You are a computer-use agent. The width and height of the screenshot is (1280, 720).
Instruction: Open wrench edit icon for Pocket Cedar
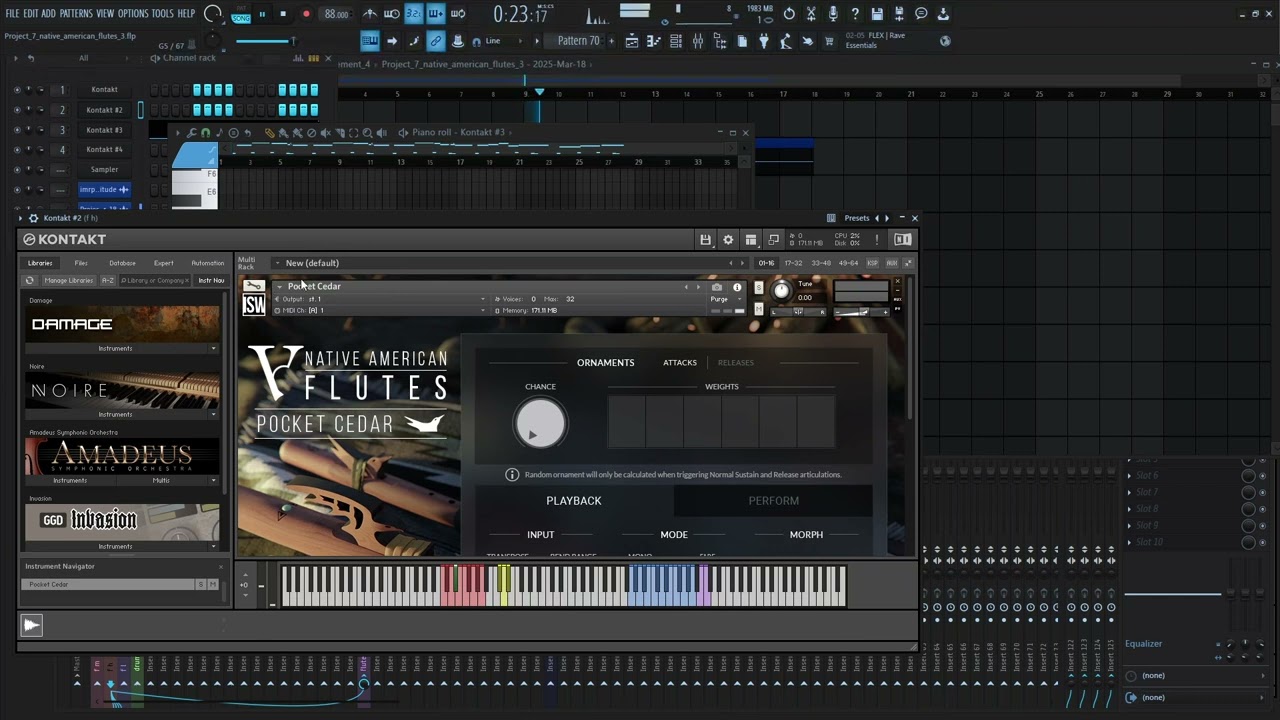click(254, 286)
